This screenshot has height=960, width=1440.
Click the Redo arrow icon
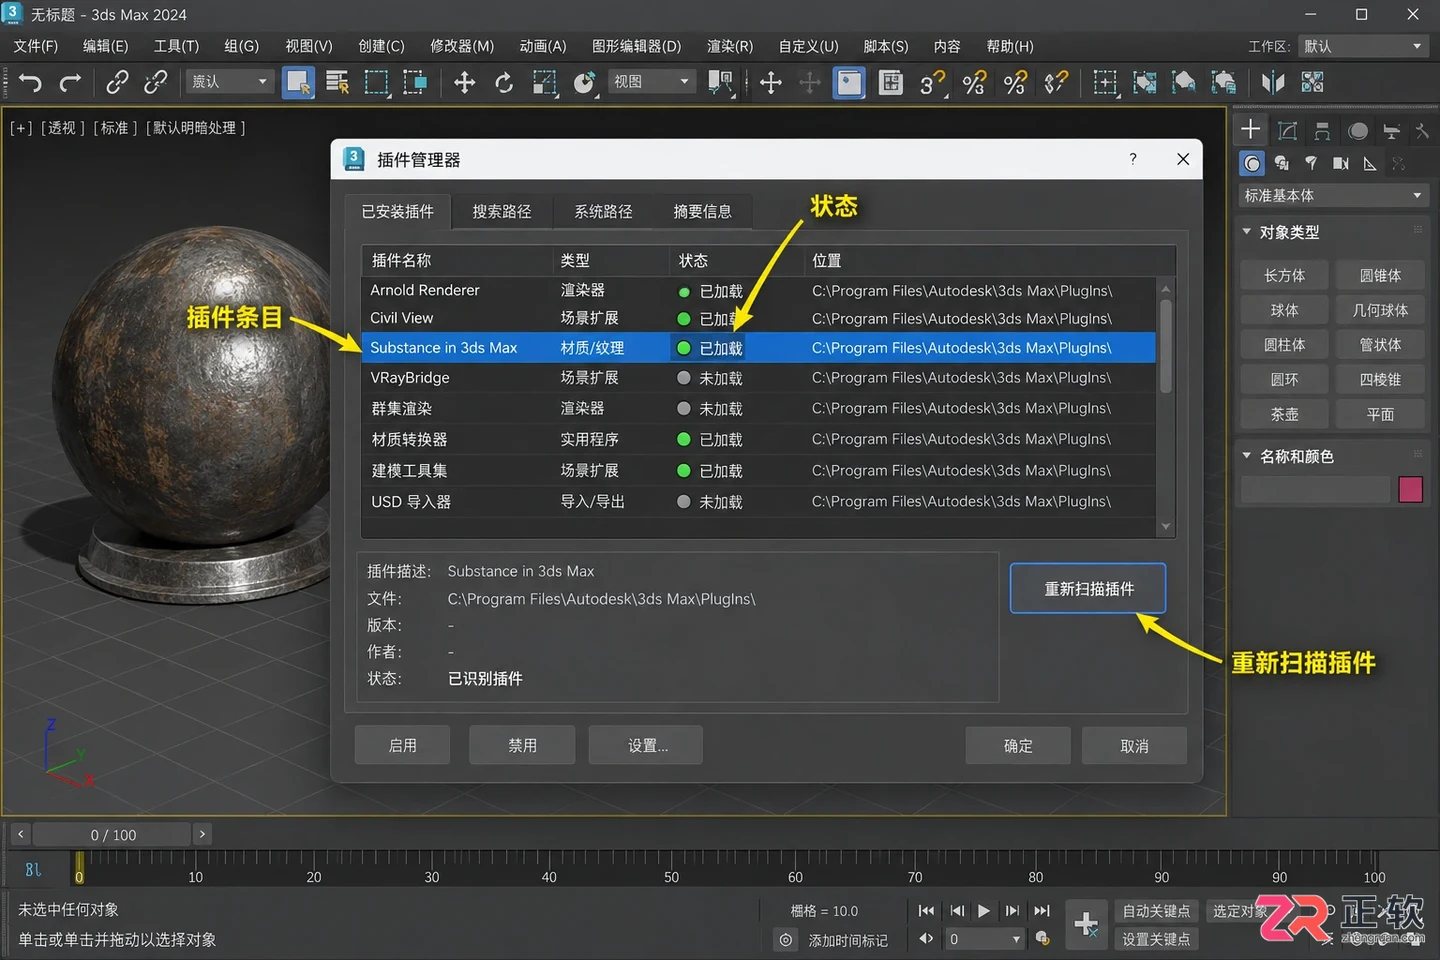pos(70,83)
